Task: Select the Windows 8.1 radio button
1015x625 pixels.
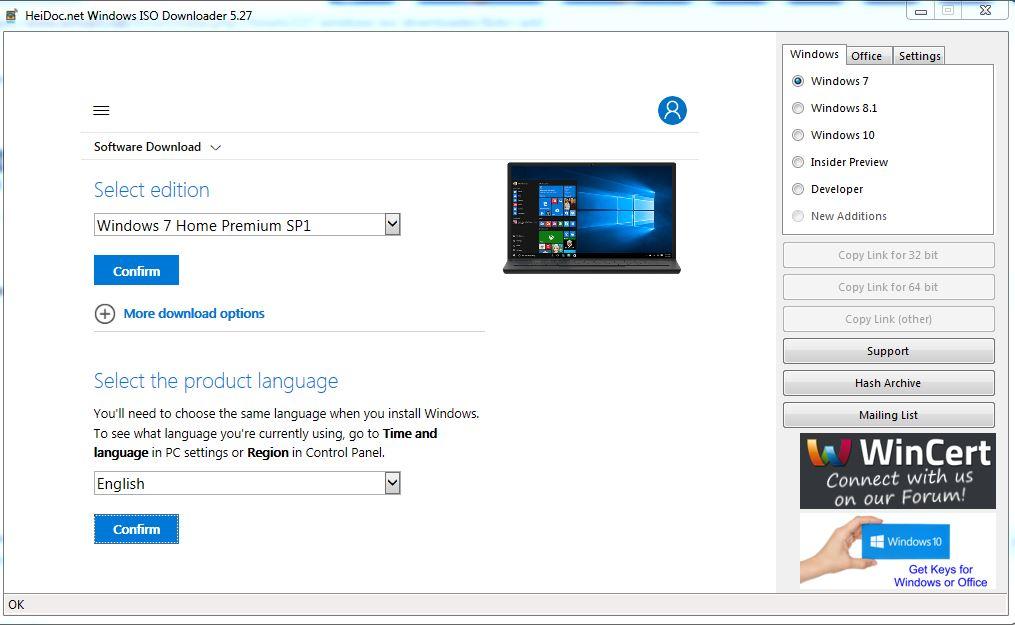Action: 798,108
